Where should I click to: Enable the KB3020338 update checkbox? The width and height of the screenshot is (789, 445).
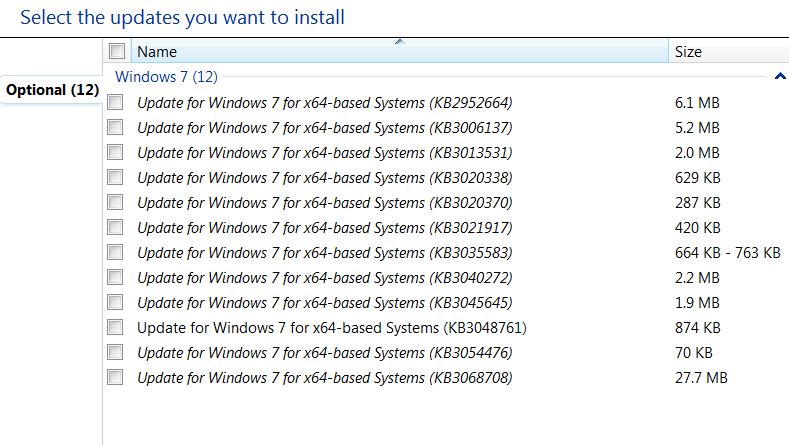point(115,177)
